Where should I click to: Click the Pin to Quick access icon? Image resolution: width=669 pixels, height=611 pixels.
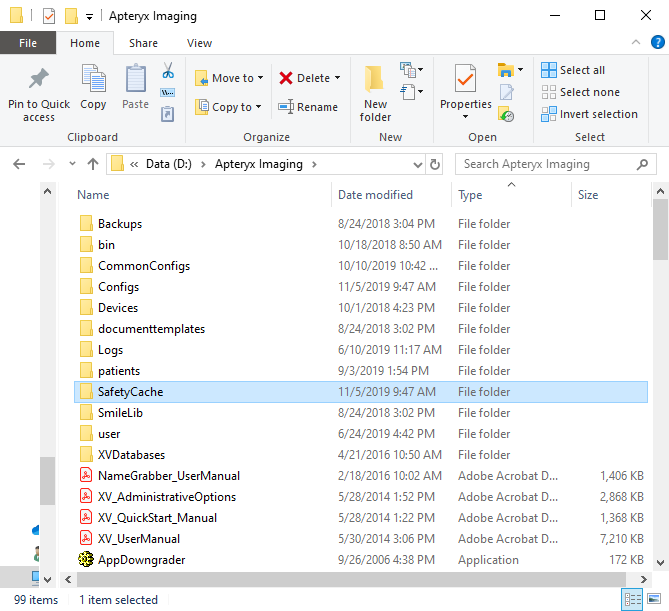(x=38, y=79)
